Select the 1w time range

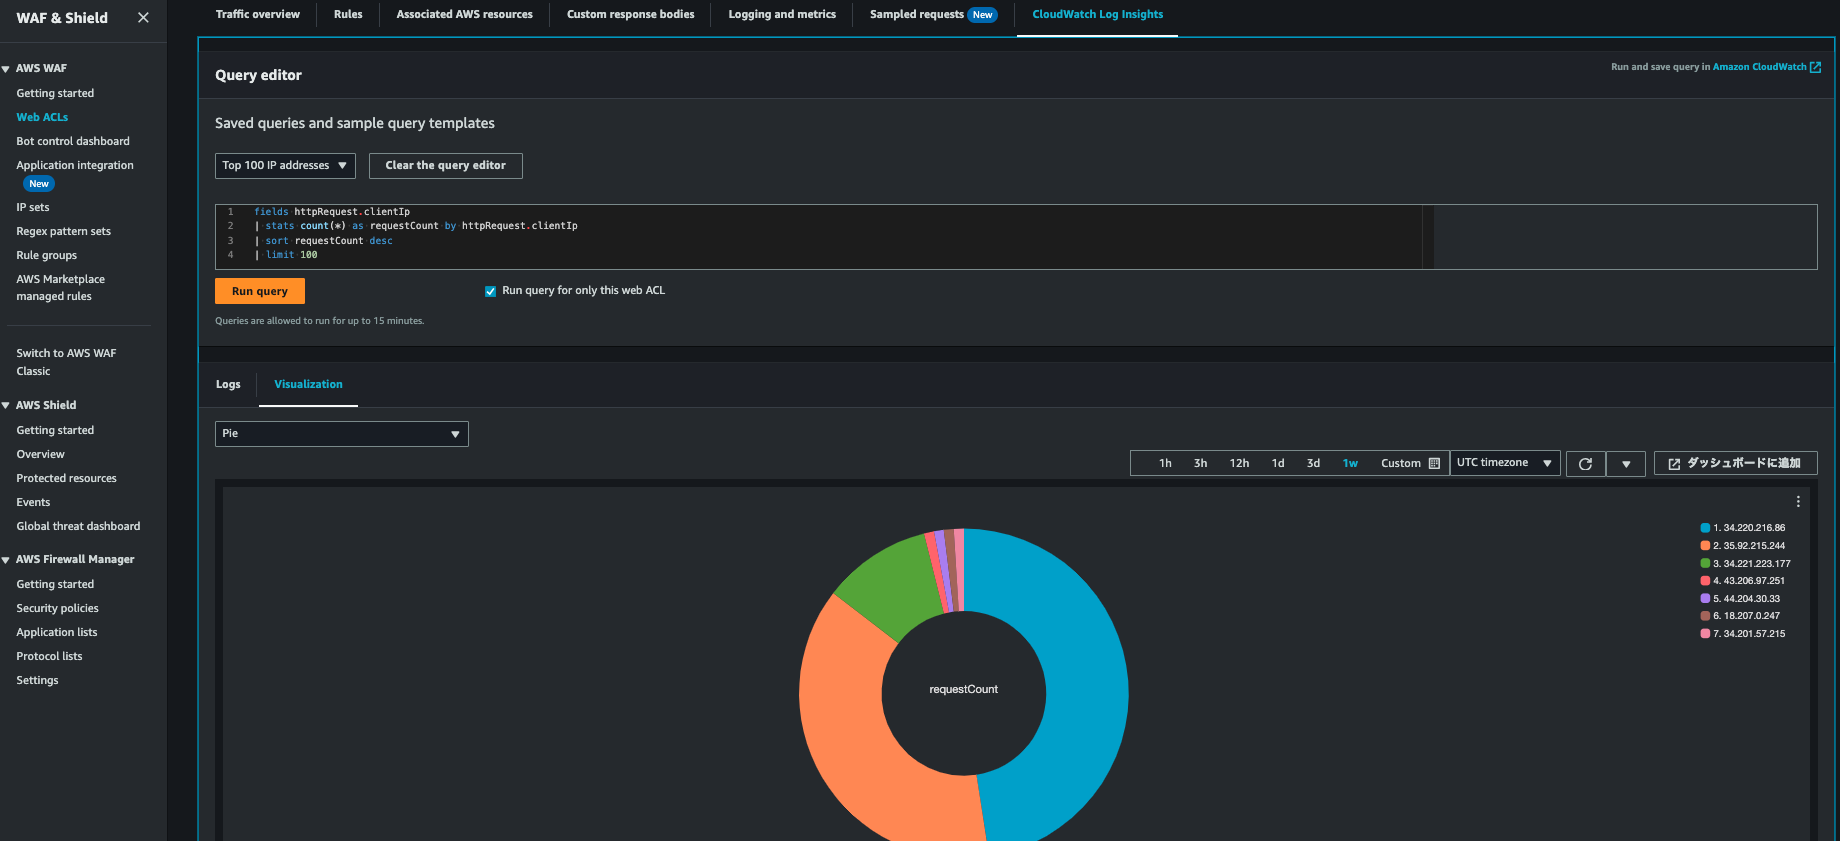click(1350, 464)
